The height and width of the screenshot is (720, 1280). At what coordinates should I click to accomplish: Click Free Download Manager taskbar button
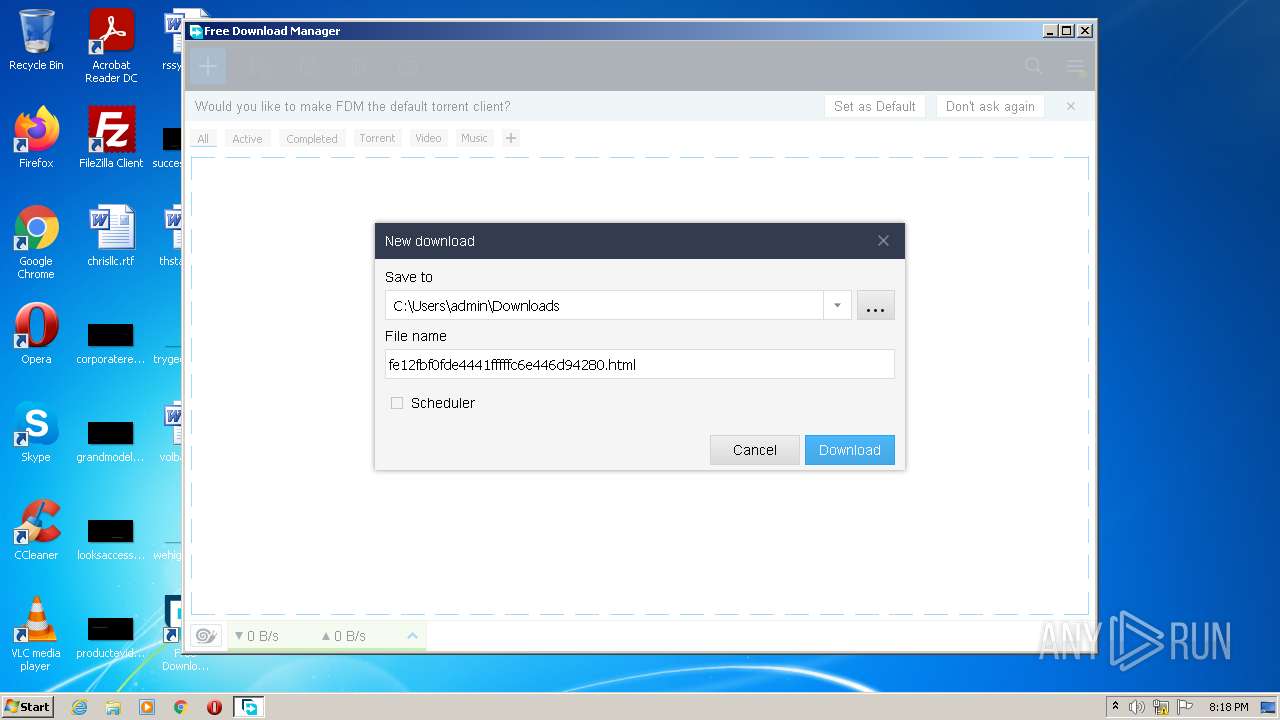click(x=248, y=707)
